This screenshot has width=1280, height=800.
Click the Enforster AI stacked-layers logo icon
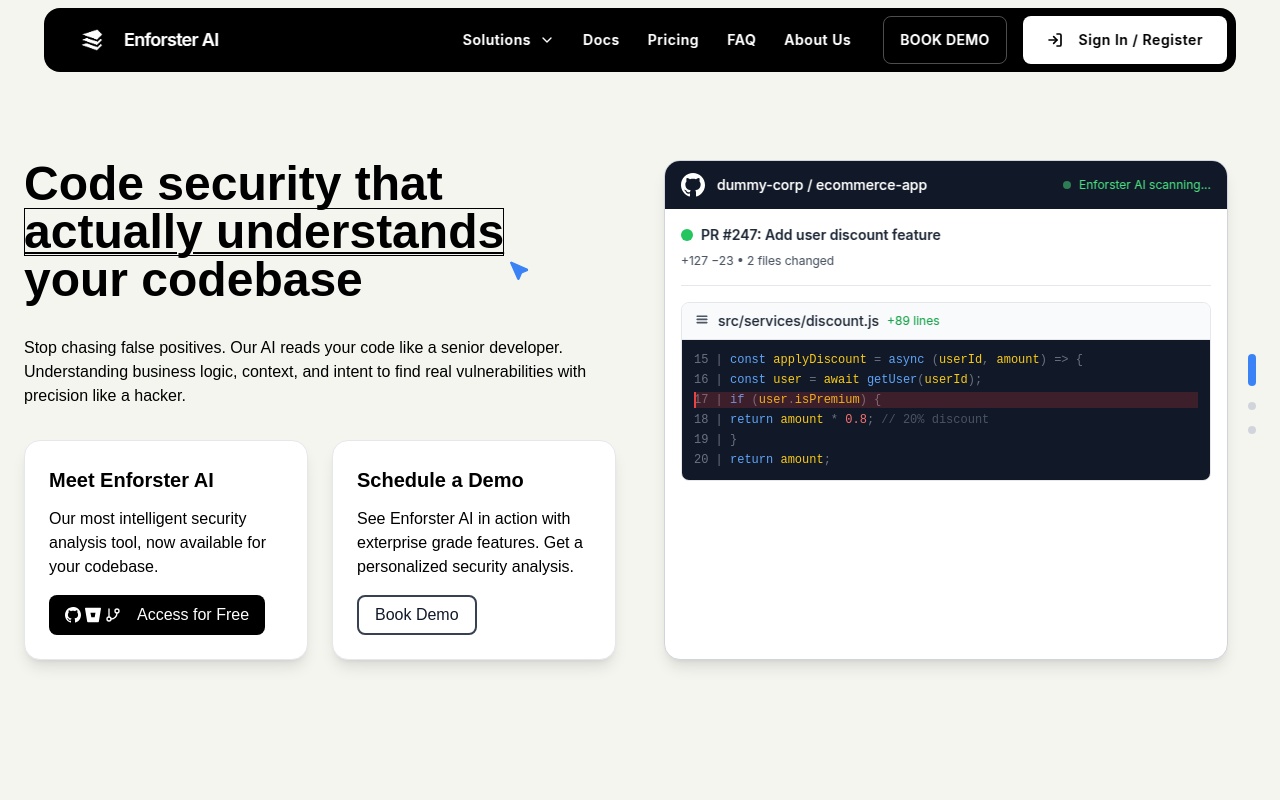click(92, 40)
